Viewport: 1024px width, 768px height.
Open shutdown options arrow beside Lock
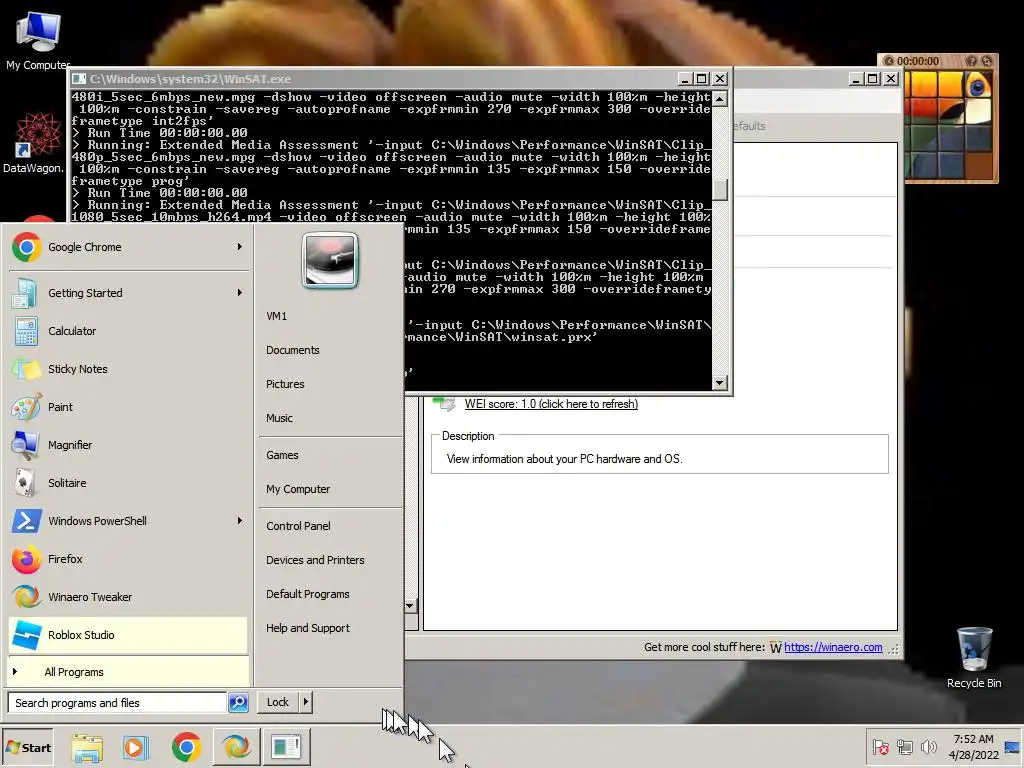coord(306,702)
